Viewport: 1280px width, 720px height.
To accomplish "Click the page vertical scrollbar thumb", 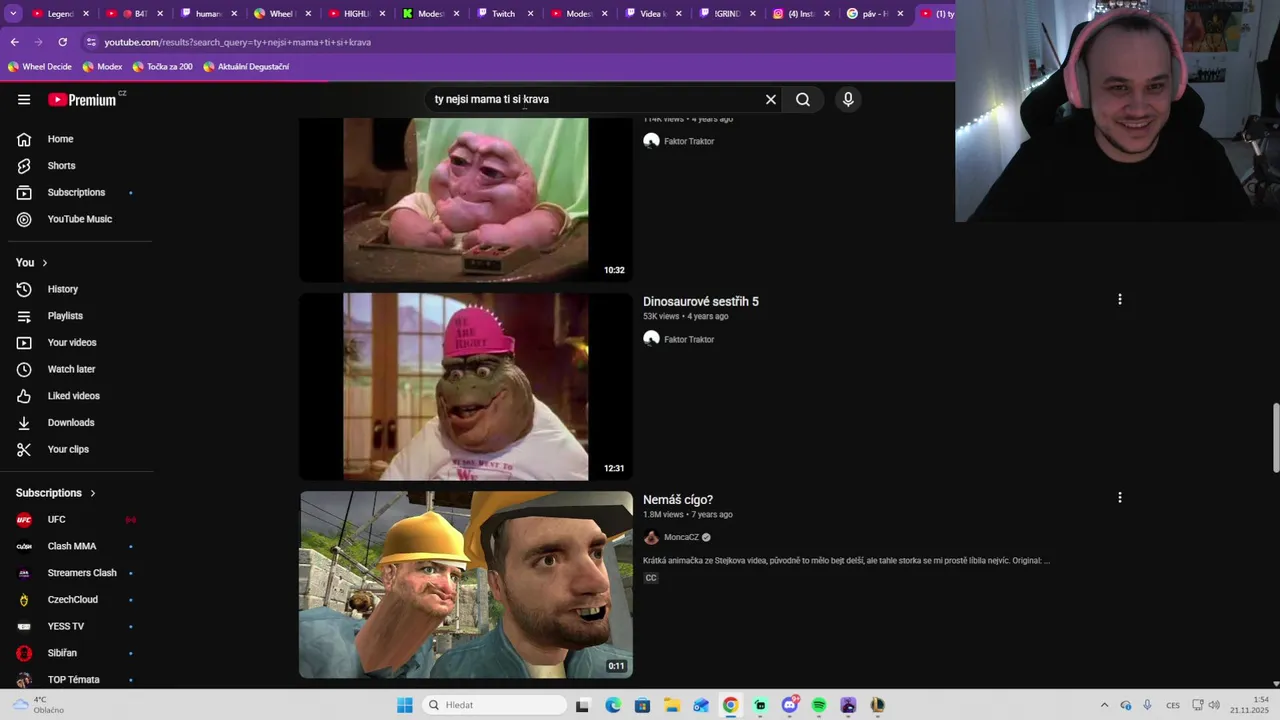I will coord(1275,437).
